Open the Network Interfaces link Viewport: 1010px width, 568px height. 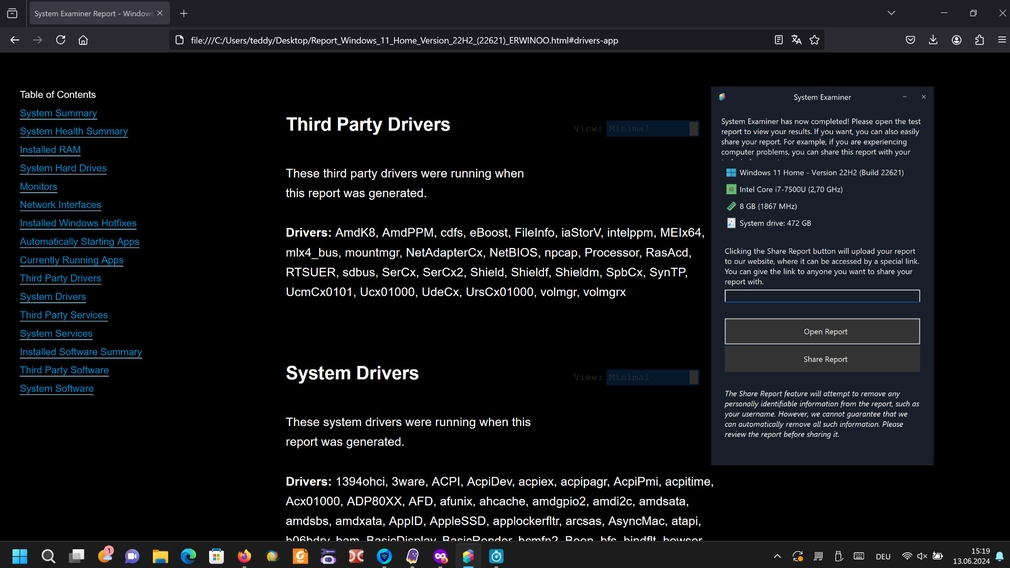point(60,205)
